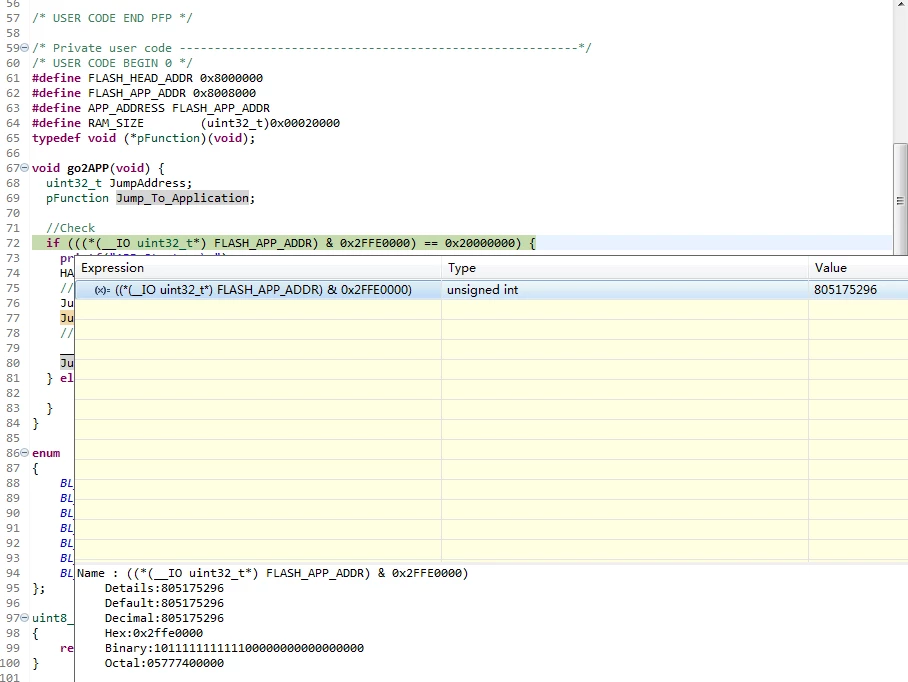Image resolution: width=908 pixels, height=682 pixels.
Task: Click the 'unsigned int' type cell
Action: (x=482, y=289)
